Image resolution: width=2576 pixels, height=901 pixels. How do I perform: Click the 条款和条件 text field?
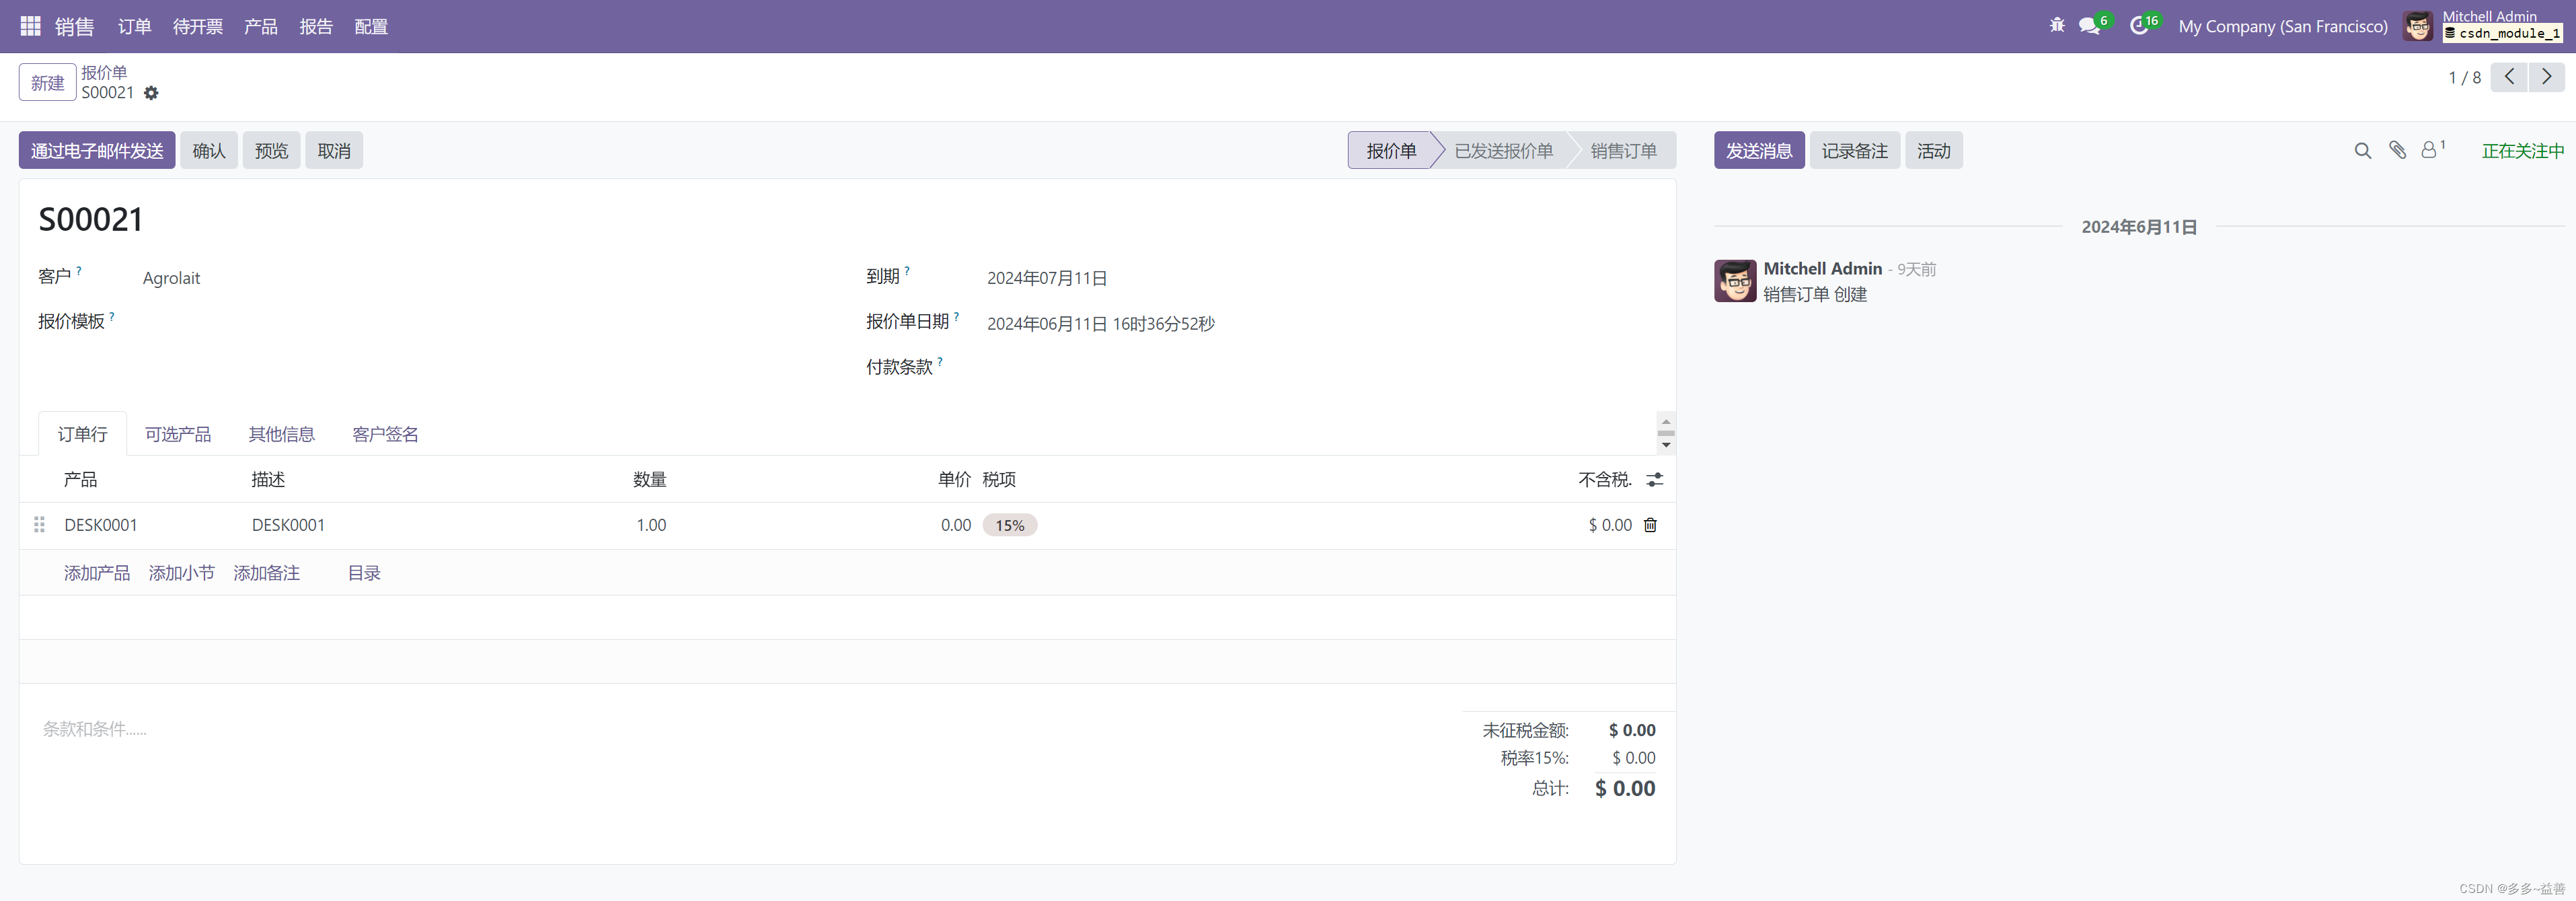pos(95,730)
